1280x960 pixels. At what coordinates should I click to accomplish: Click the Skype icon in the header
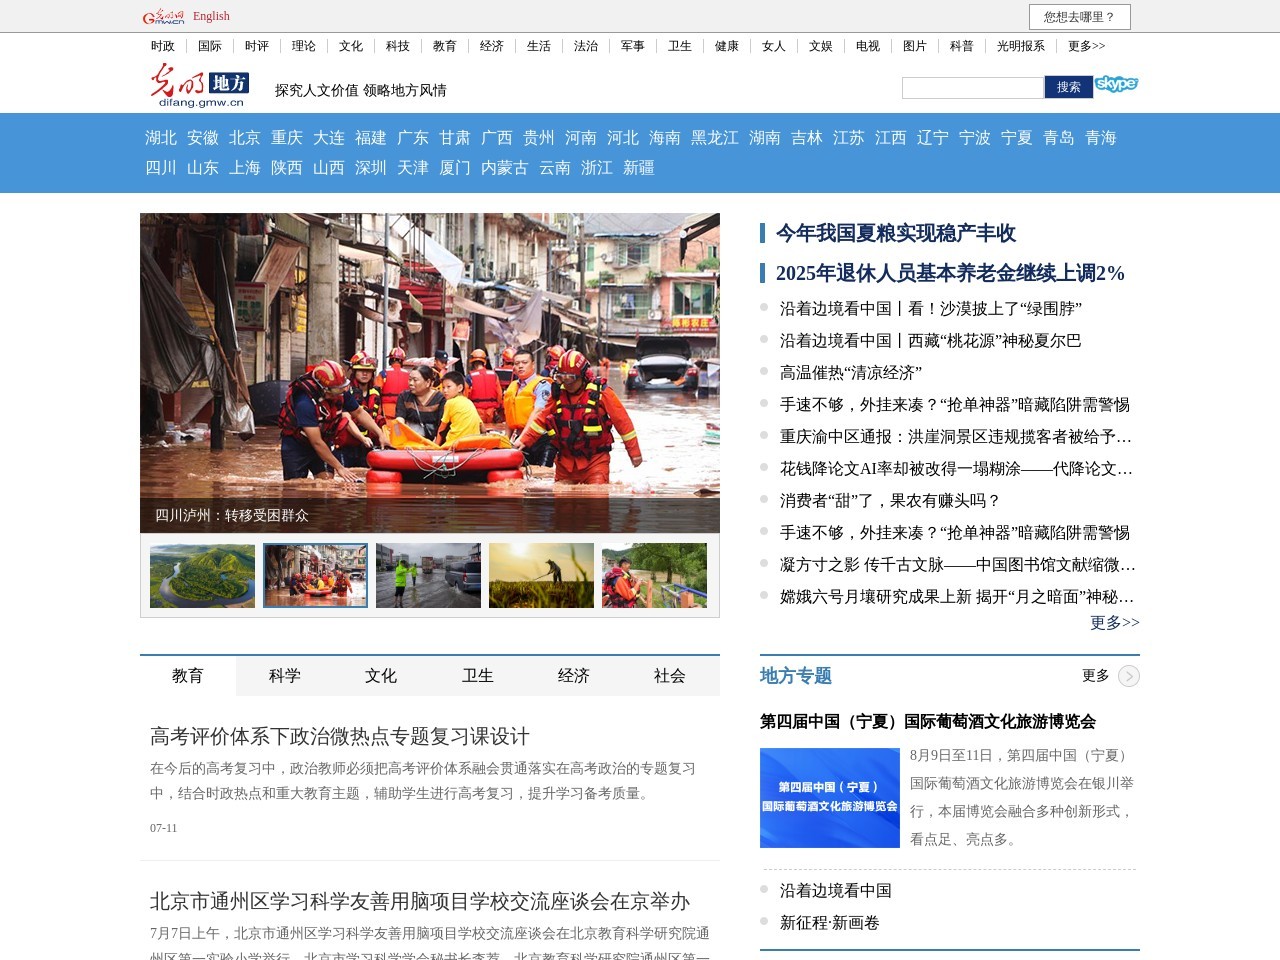click(x=1118, y=84)
